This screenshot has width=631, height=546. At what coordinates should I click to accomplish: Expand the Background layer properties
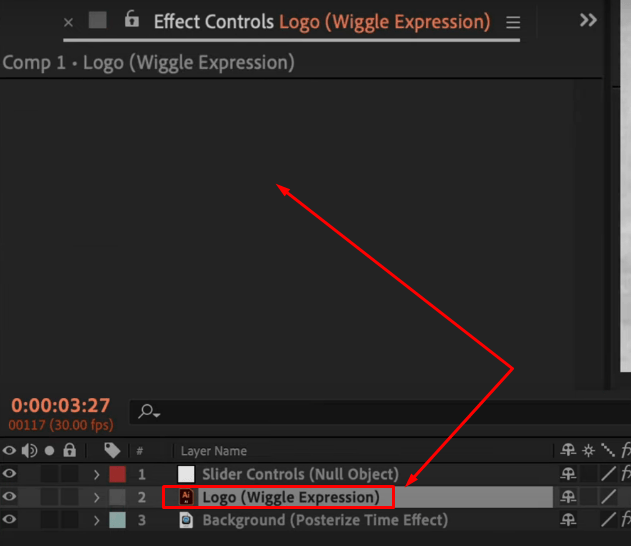97,520
